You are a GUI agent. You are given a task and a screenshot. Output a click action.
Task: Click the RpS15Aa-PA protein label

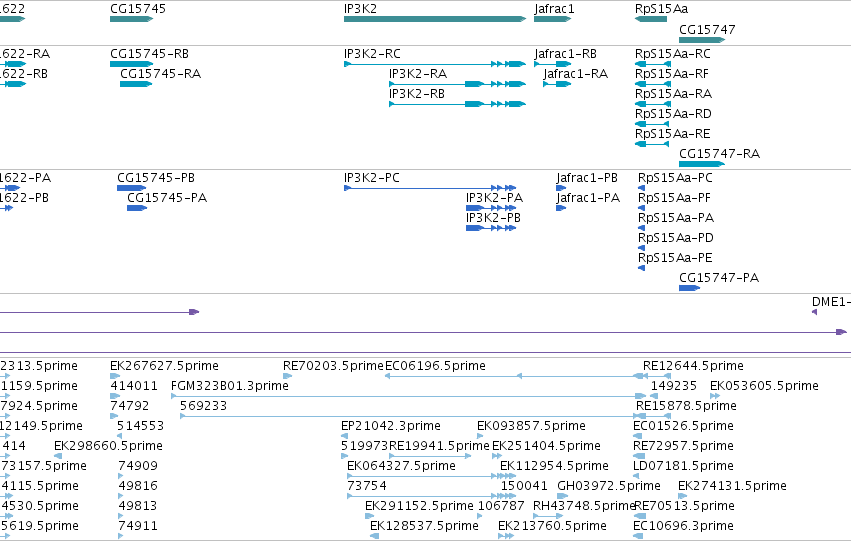tap(676, 218)
